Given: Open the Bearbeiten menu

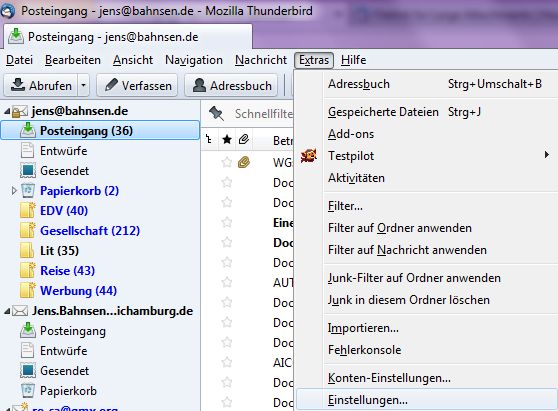Looking at the screenshot, I should (x=73, y=60).
